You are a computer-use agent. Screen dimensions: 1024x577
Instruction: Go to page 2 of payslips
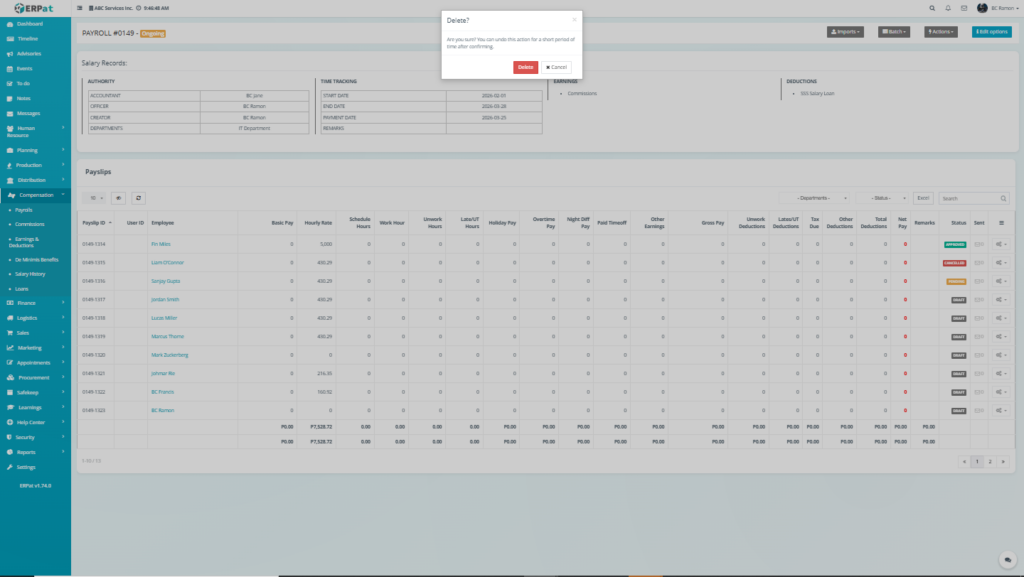[x=990, y=462]
